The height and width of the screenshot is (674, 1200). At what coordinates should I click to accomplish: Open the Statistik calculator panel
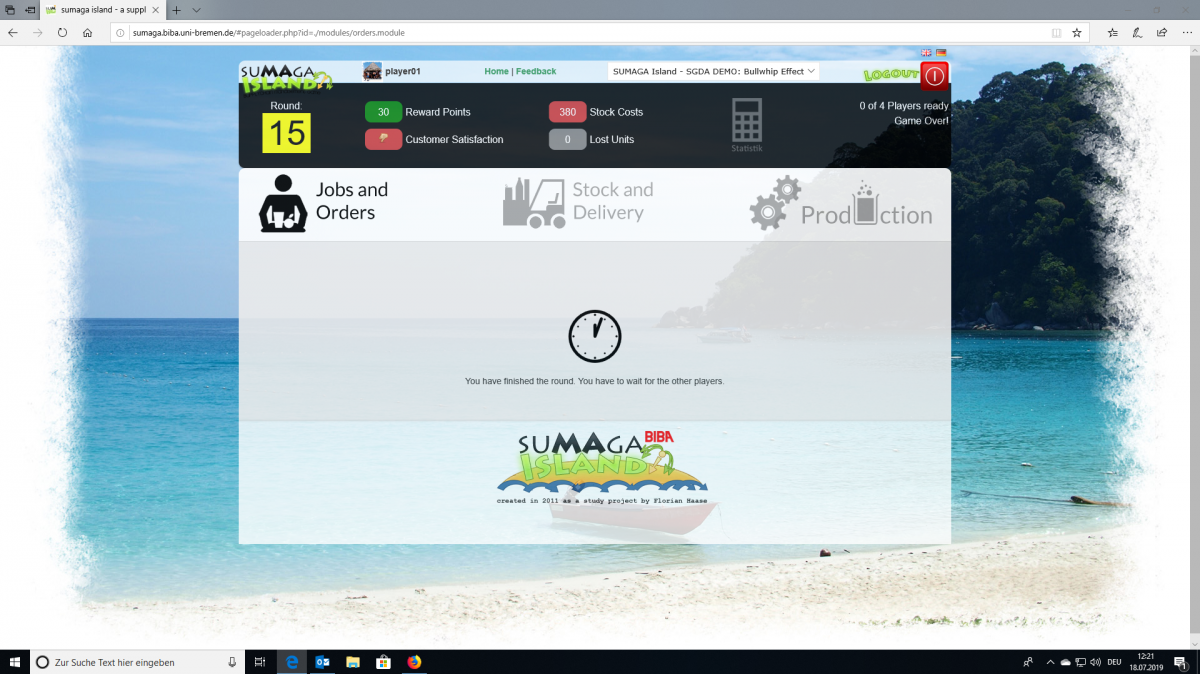tap(746, 122)
